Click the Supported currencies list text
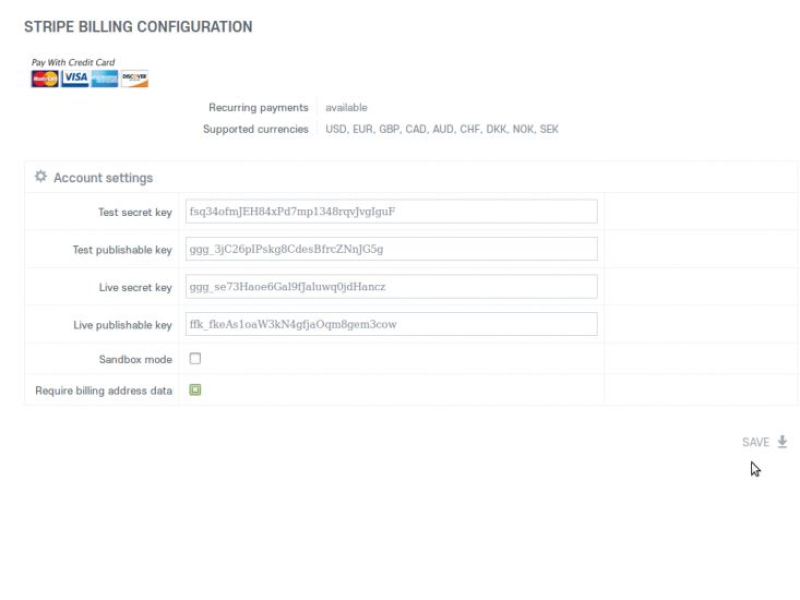800x600 pixels. (442, 129)
